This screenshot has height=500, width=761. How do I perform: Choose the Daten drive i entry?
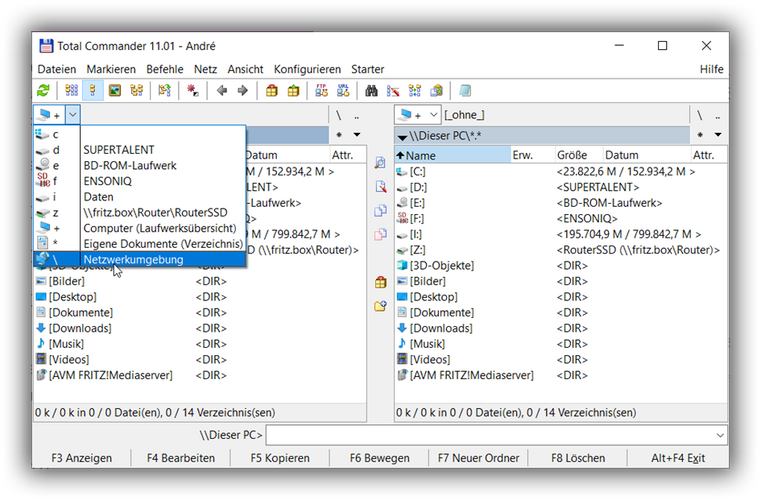[x=140, y=197]
